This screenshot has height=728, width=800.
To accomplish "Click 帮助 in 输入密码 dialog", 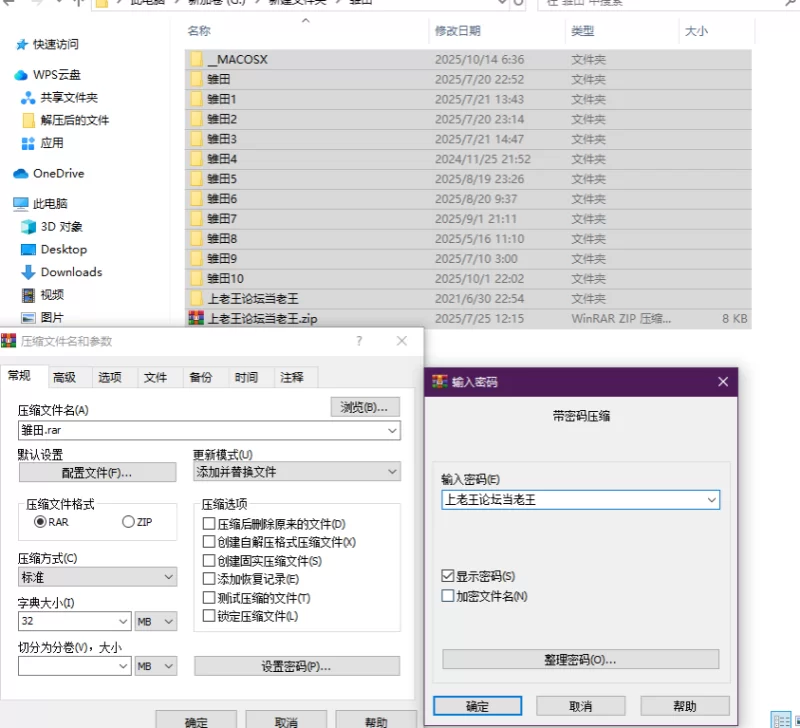I will 685,706.
